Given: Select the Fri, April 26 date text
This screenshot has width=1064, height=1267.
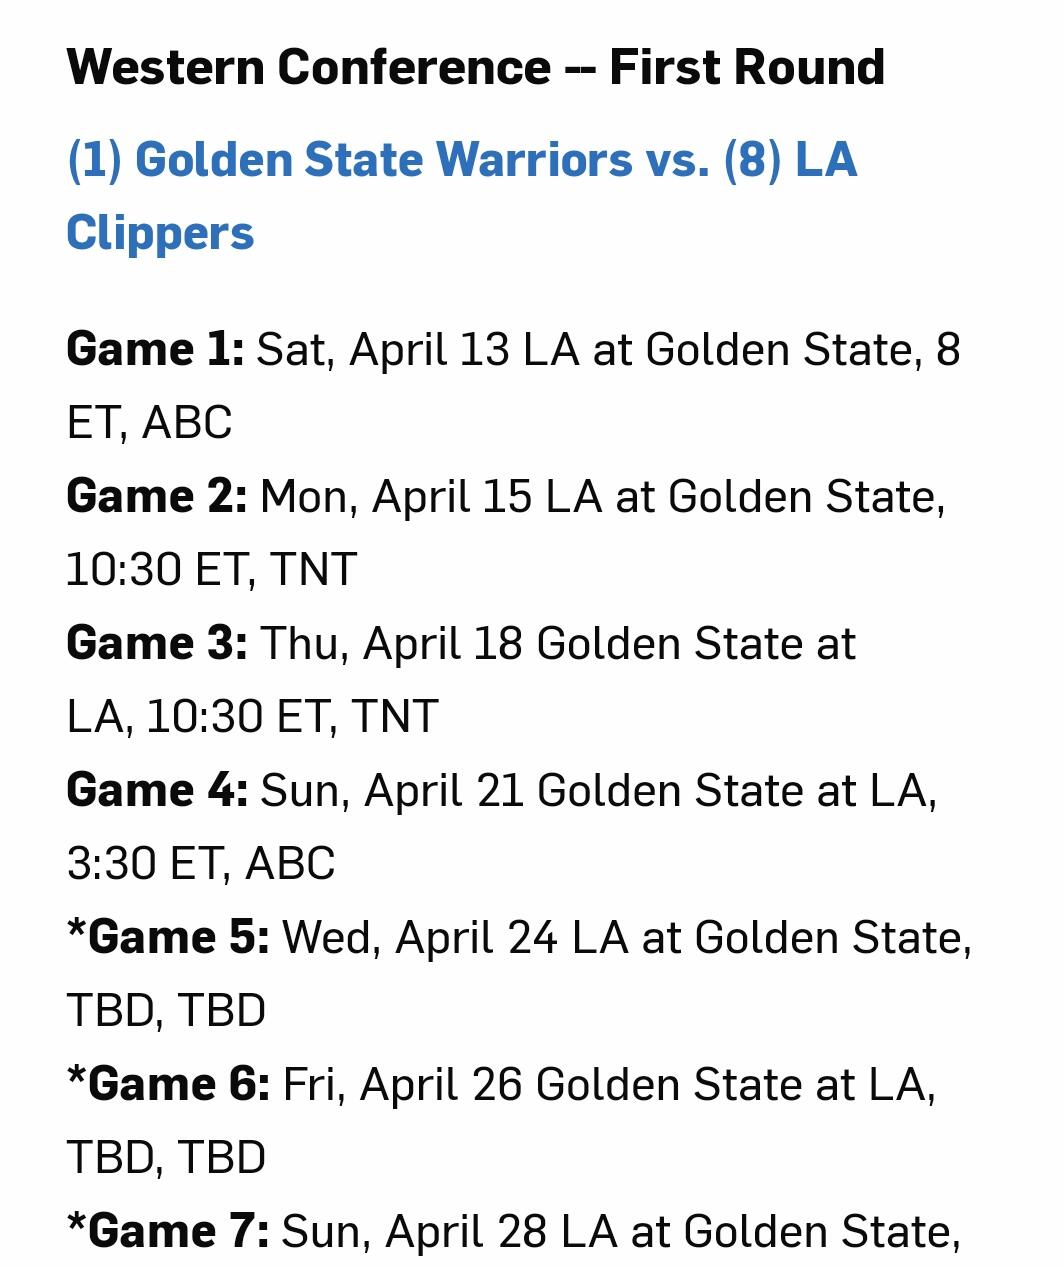Looking at the screenshot, I should click(402, 1085).
